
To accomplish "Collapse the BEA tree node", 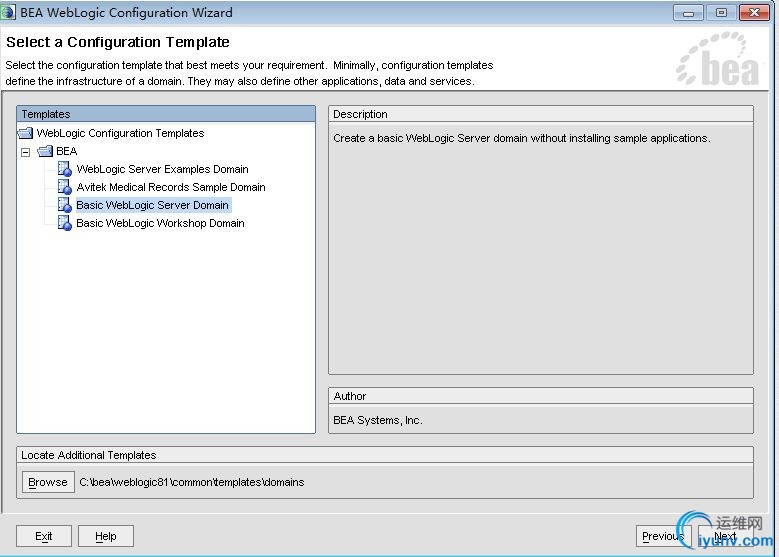I will [x=25, y=152].
